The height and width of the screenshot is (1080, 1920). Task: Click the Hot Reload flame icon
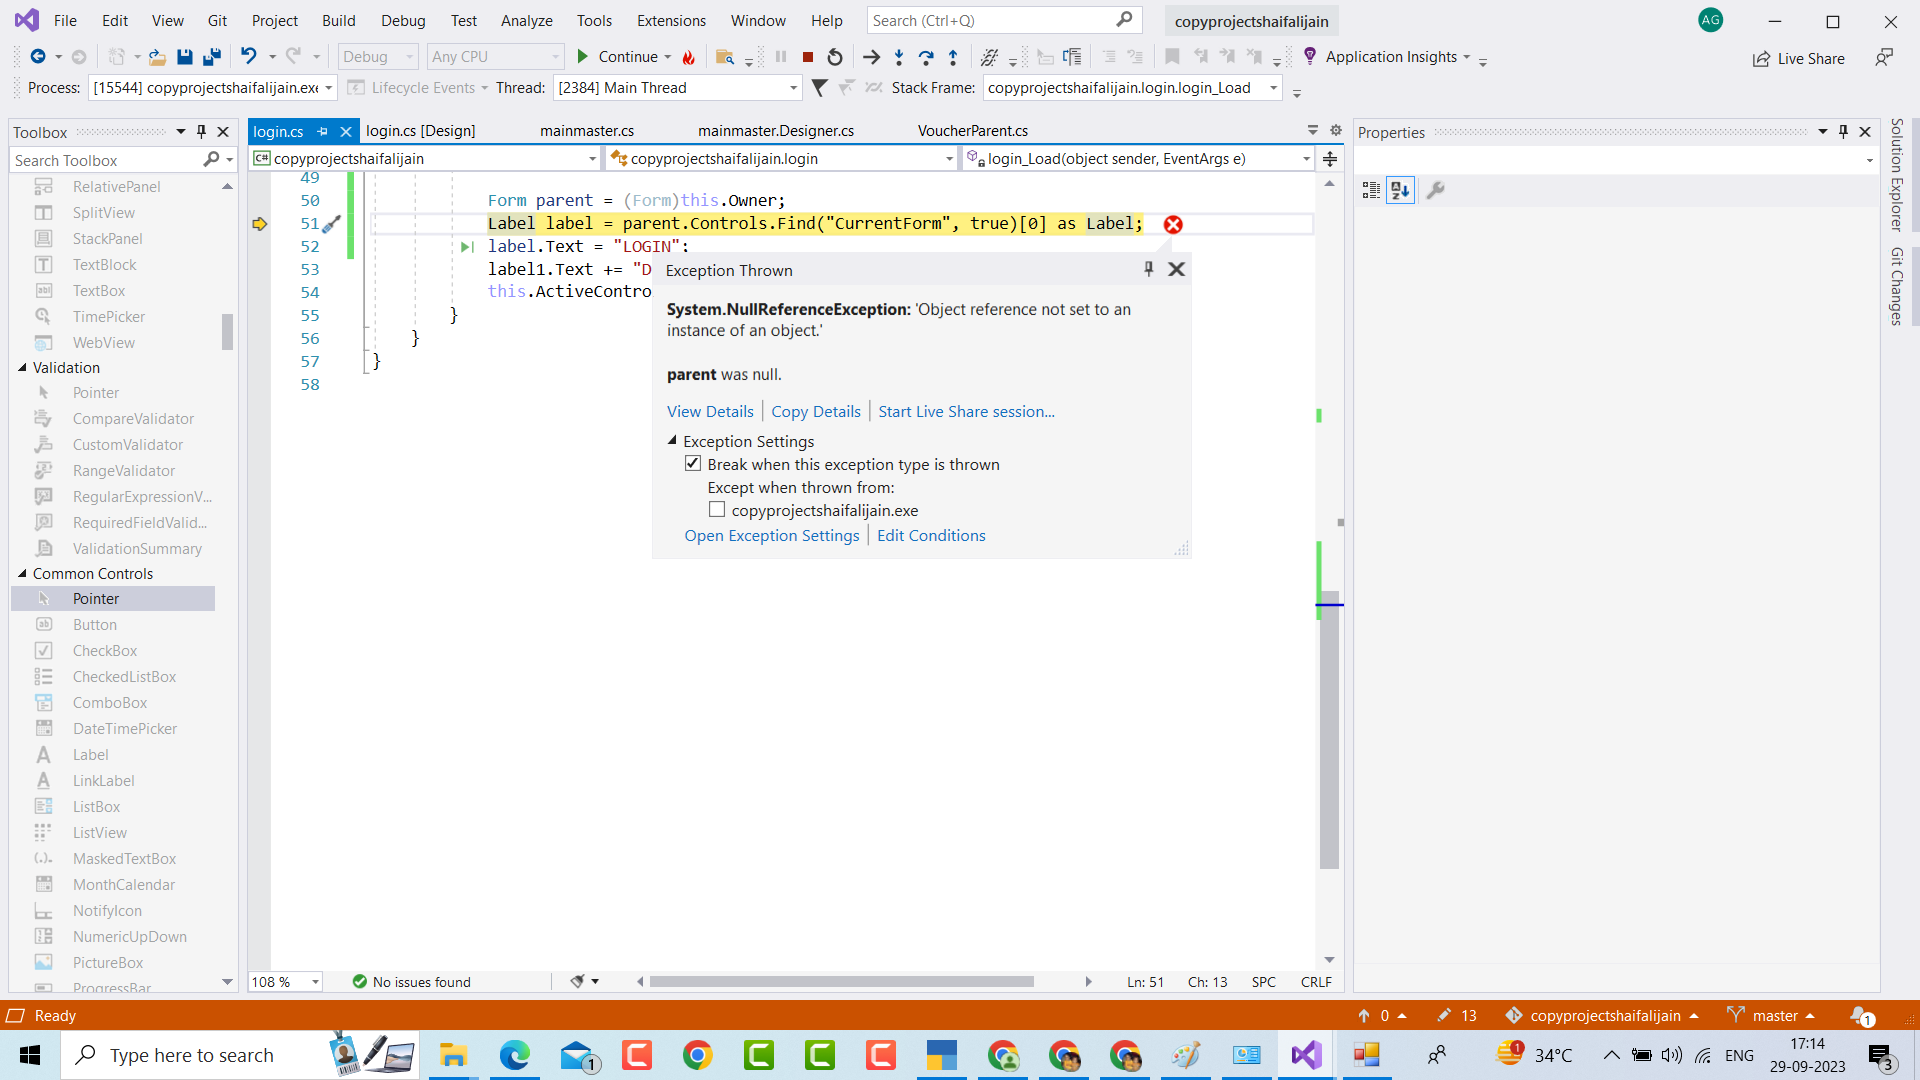[688, 57]
